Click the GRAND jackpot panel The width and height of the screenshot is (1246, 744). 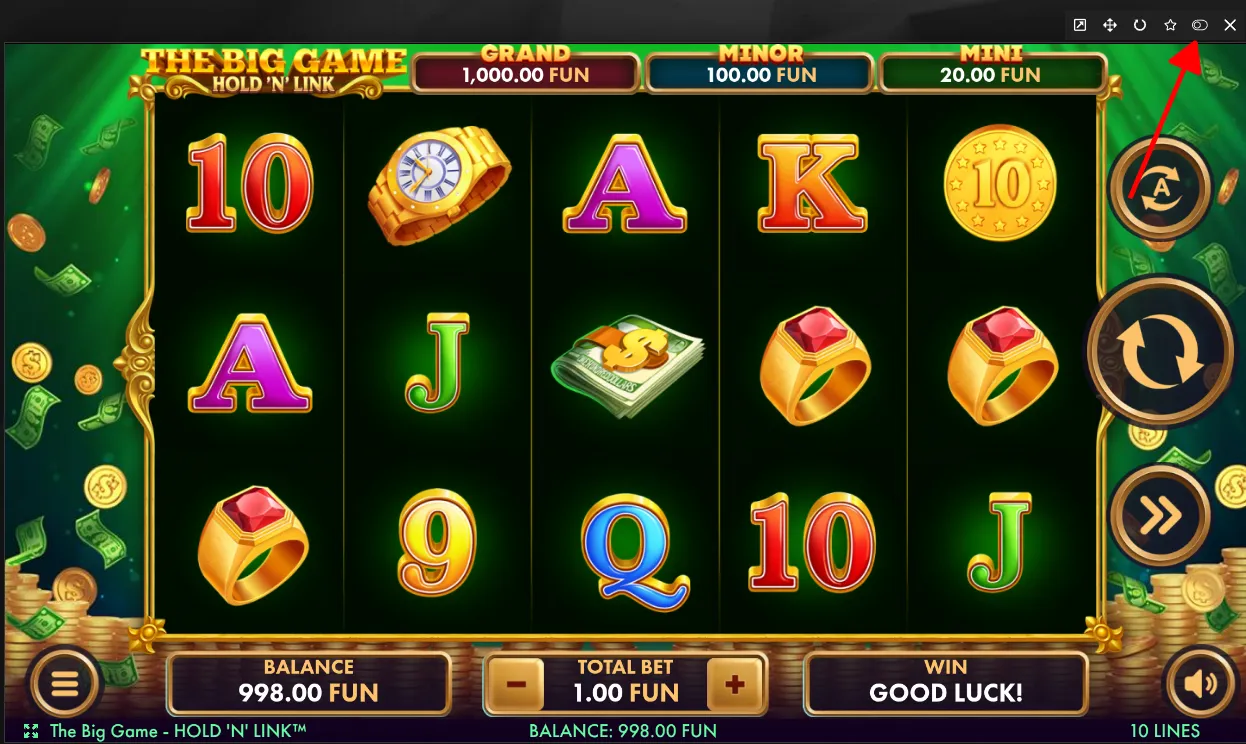526,68
